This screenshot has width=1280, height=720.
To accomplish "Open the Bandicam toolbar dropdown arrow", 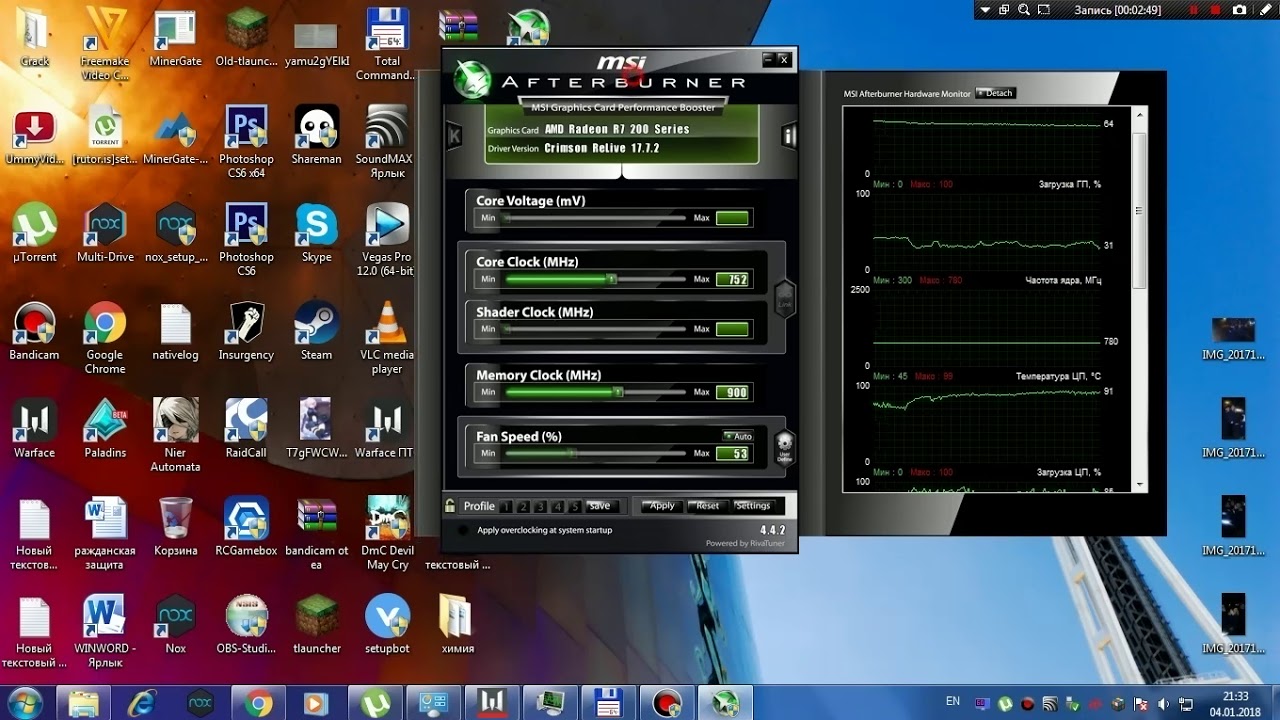I will 985,10.
